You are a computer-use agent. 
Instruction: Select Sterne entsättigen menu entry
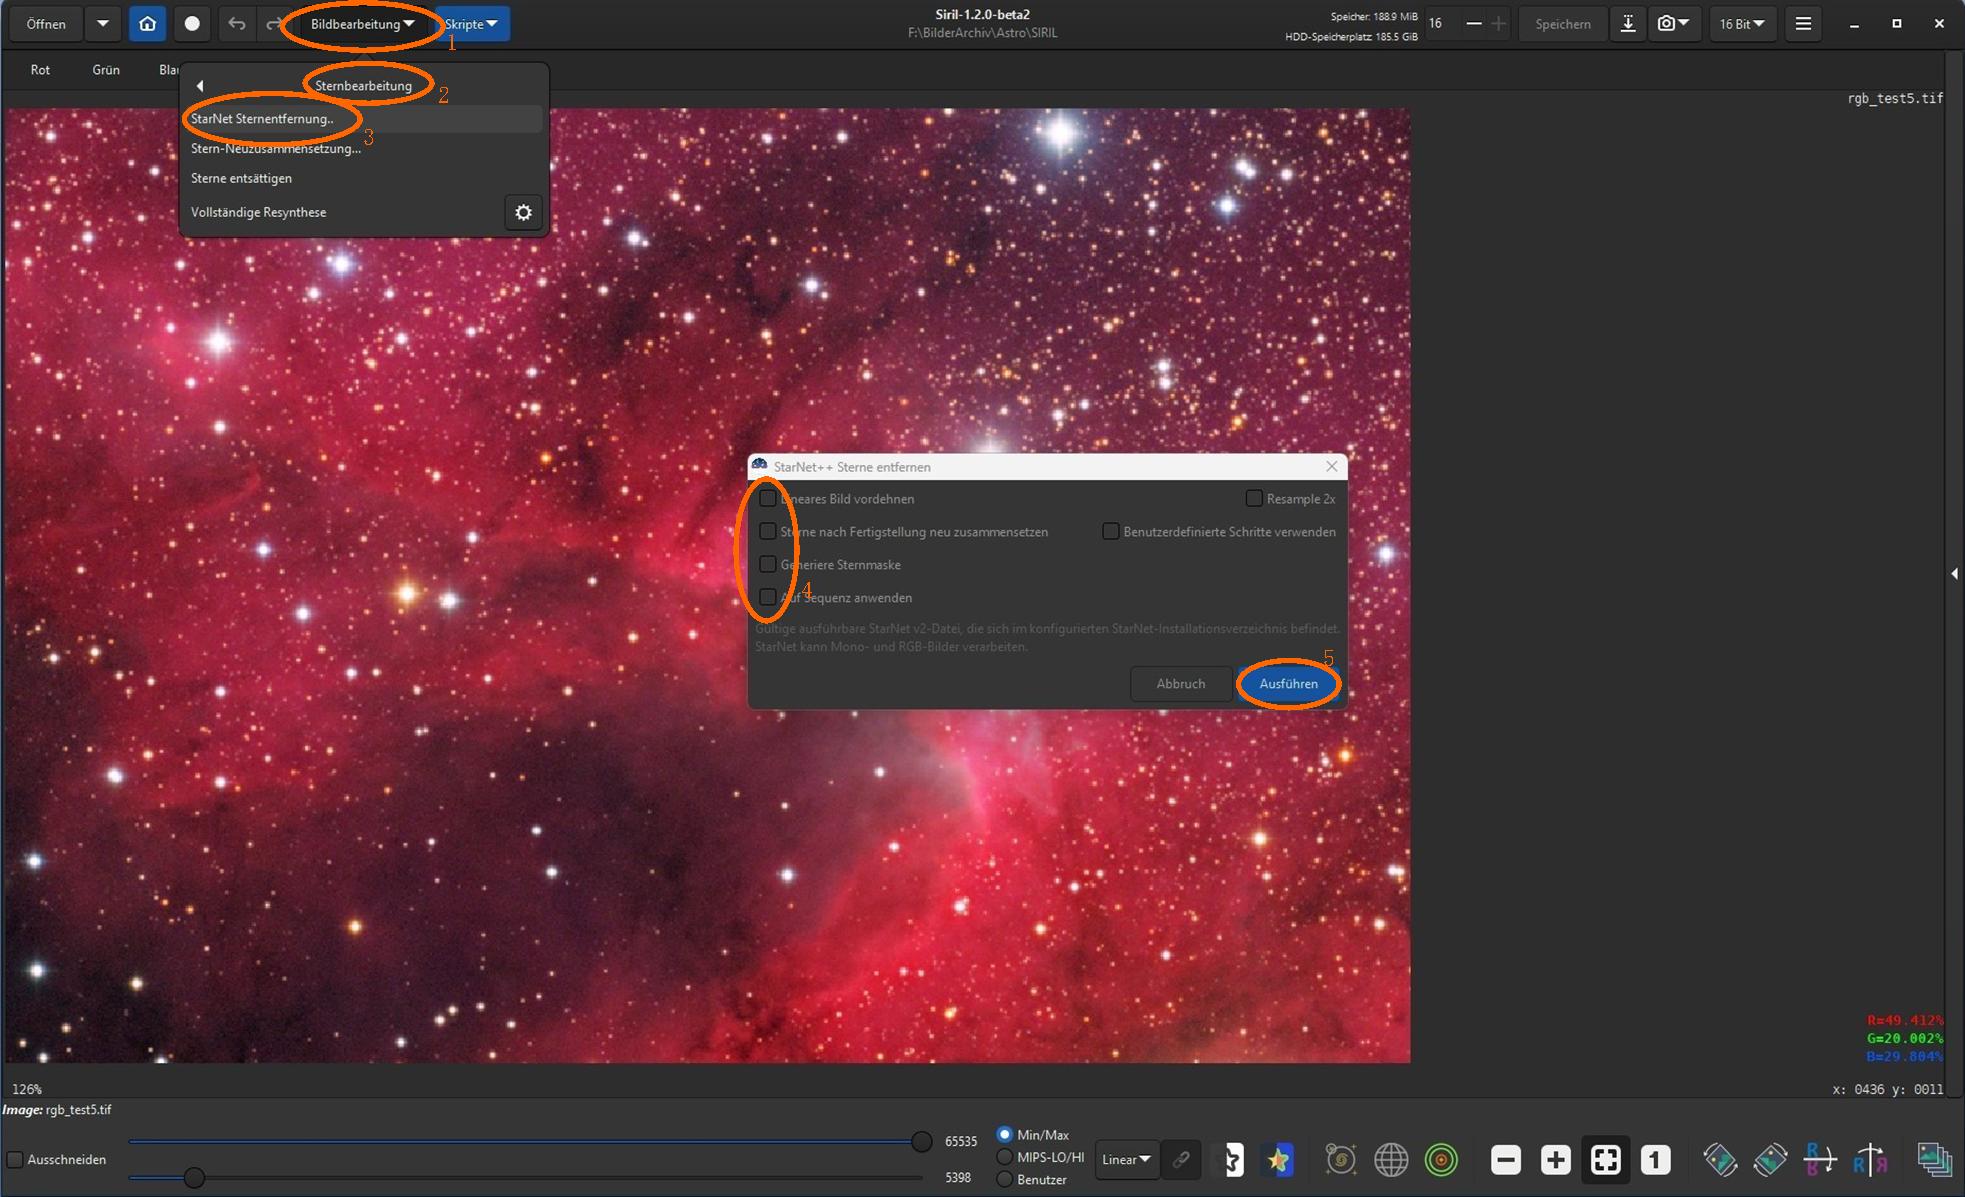241,178
